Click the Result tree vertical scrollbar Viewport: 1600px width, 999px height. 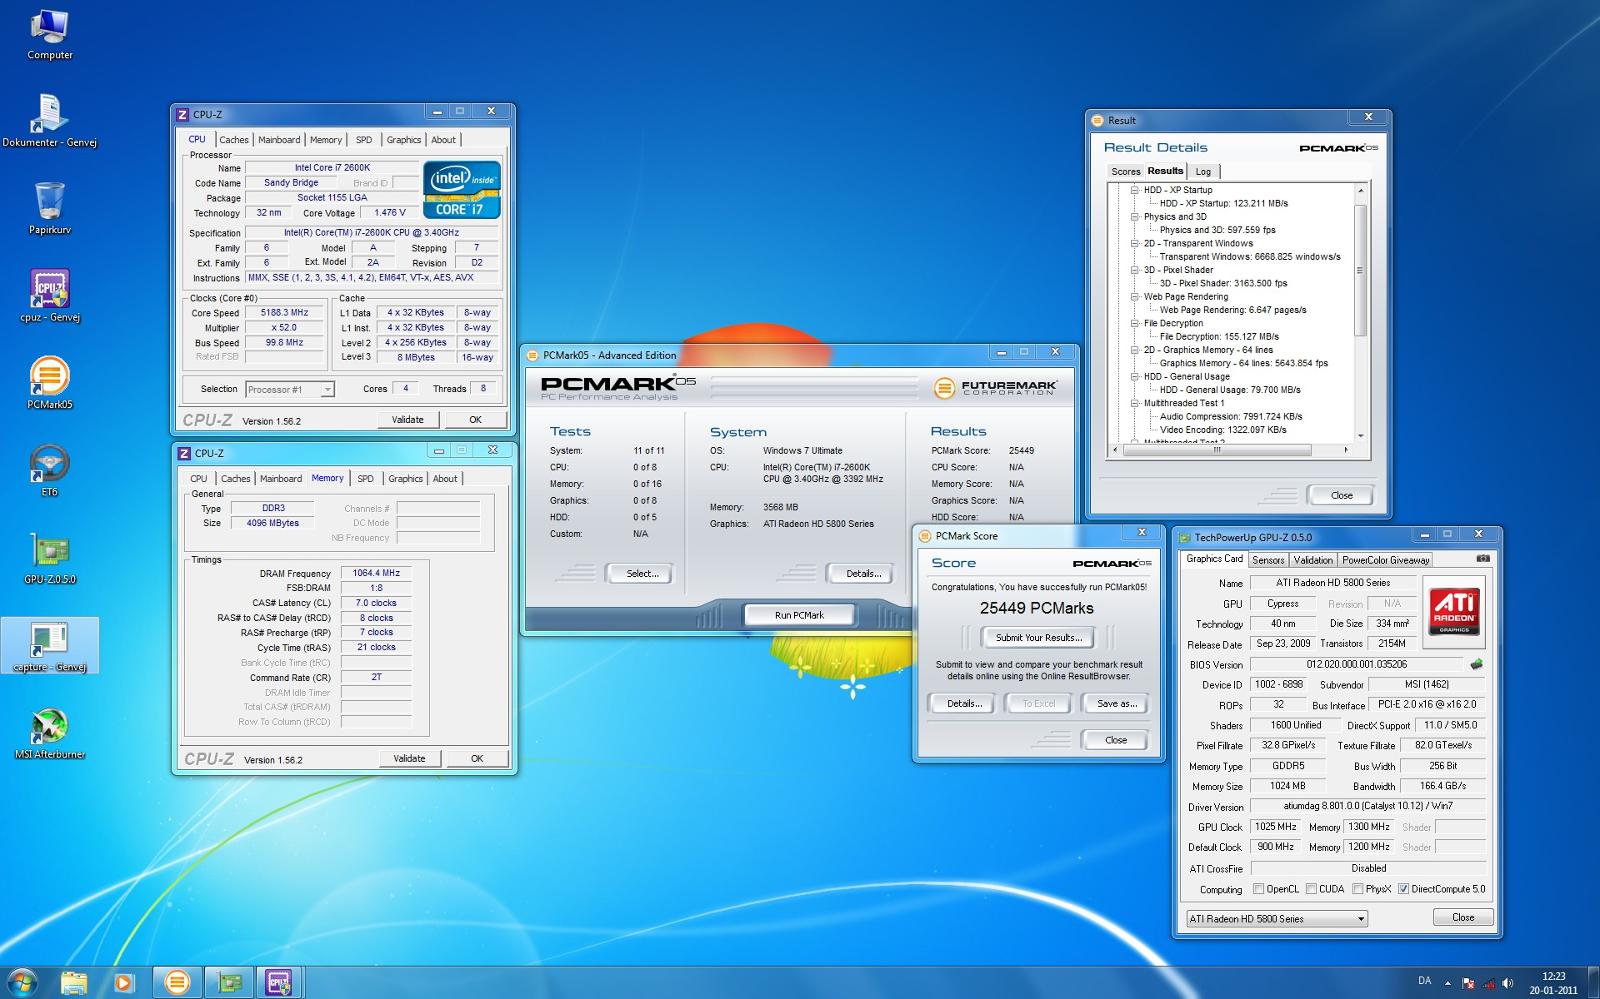[1360, 313]
